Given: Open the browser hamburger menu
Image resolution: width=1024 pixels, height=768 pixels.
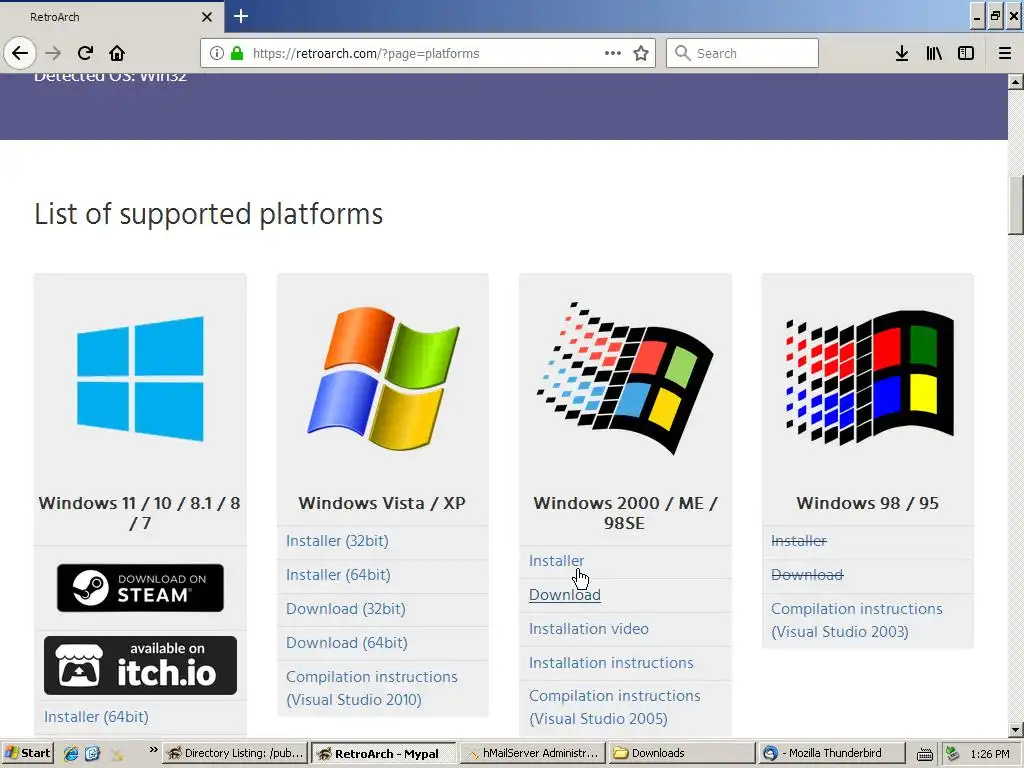Looking at the screenshot, I should point(1004,54).
